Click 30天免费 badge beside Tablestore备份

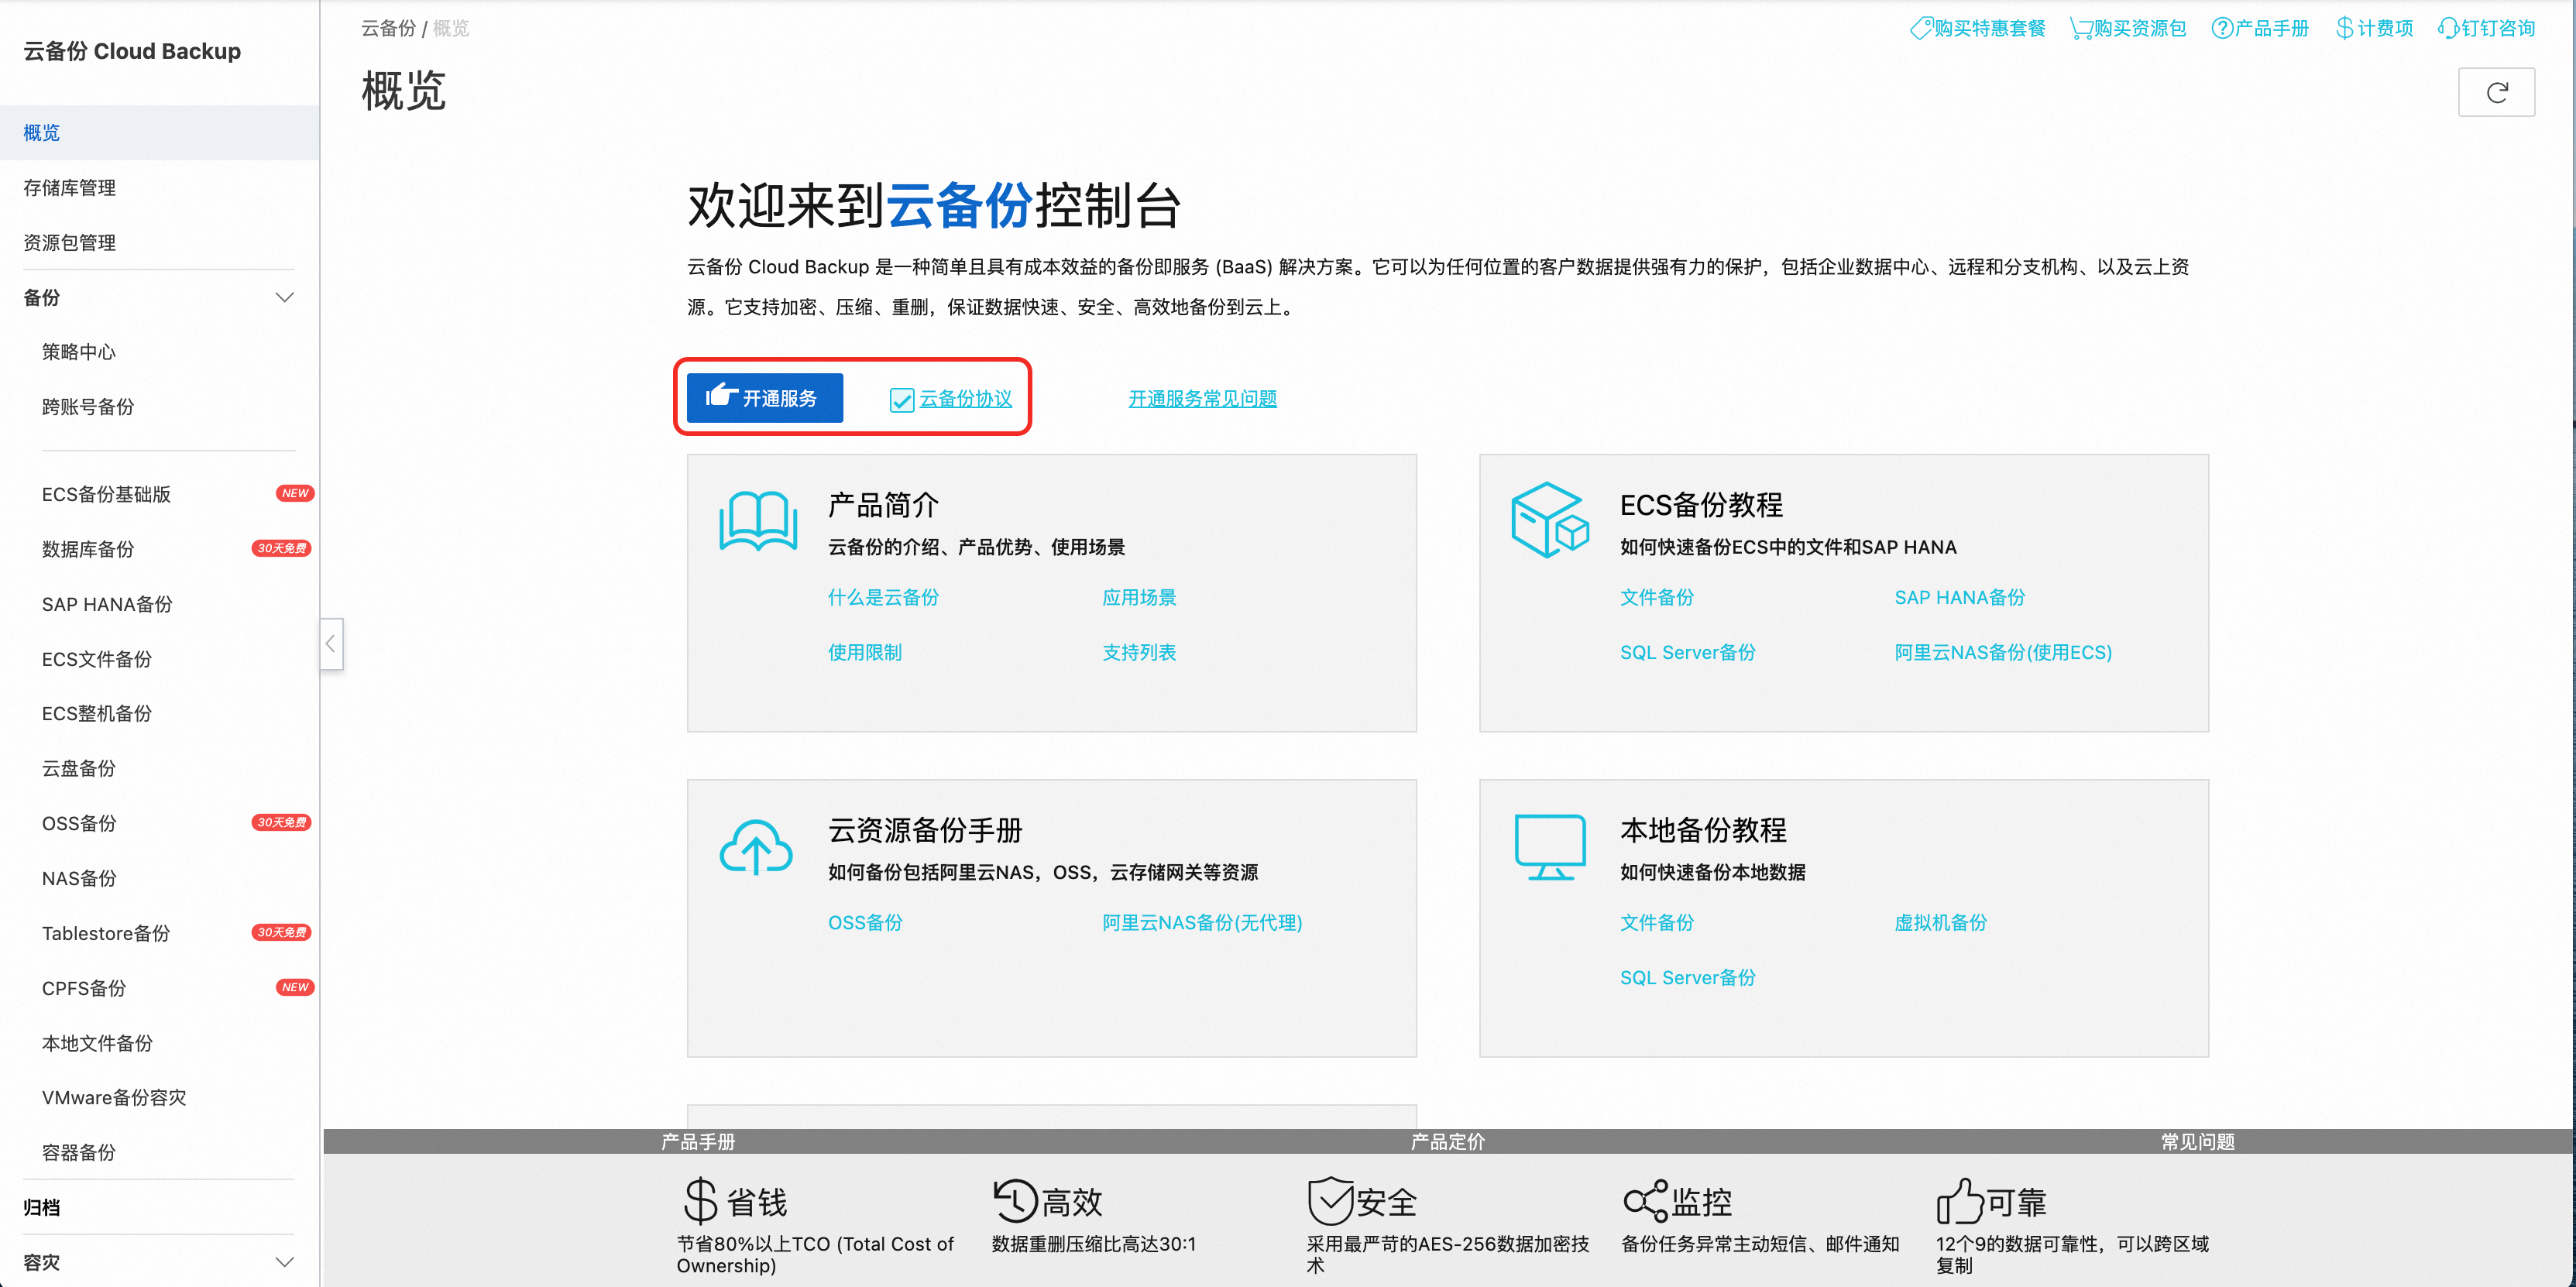click(x=281, y=932)
